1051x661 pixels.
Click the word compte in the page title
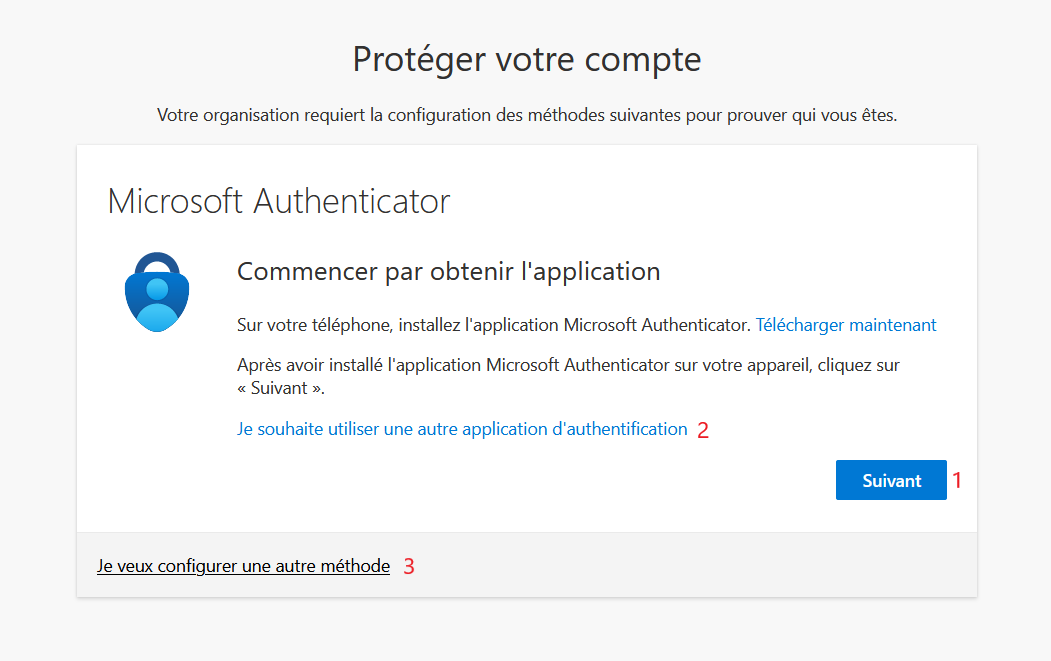pos(643,62)
